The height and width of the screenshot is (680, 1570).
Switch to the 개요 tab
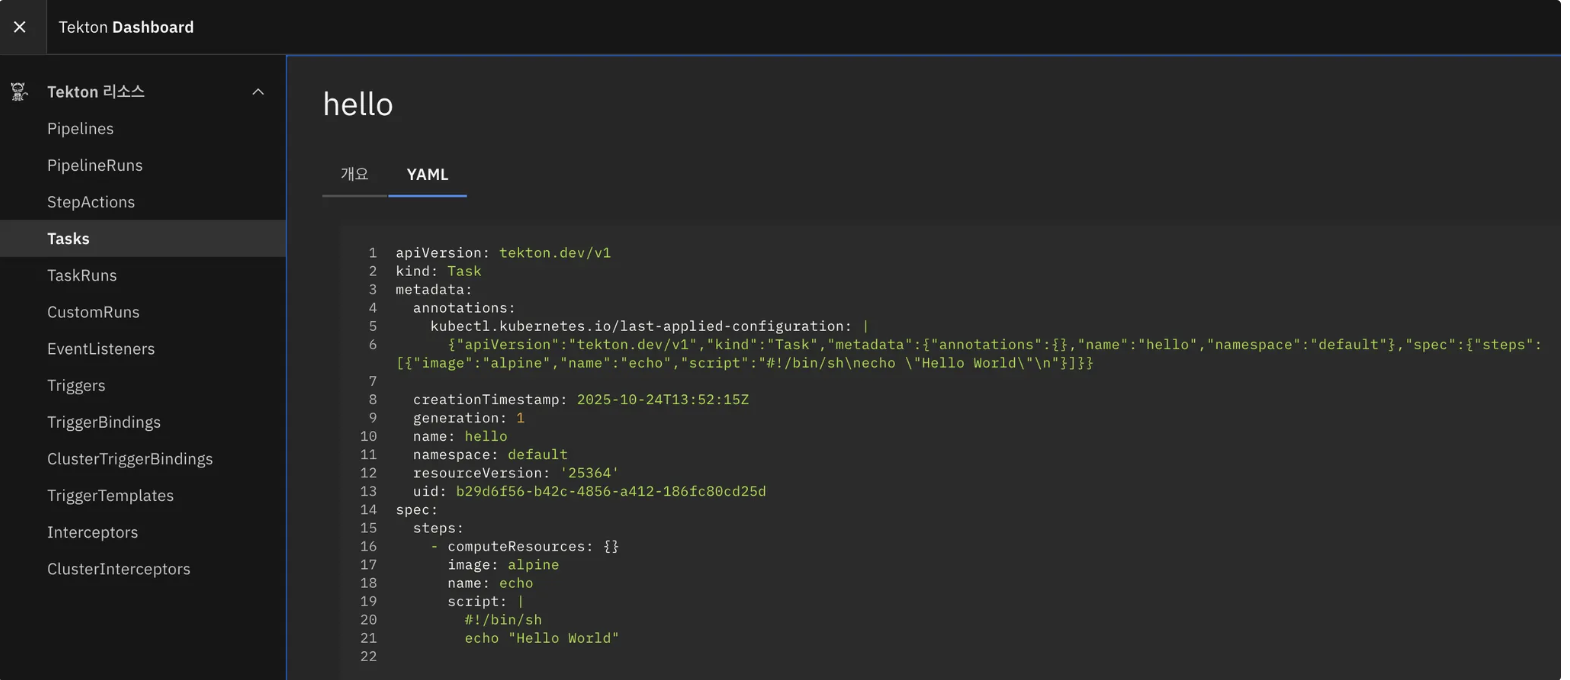point(354,174)
